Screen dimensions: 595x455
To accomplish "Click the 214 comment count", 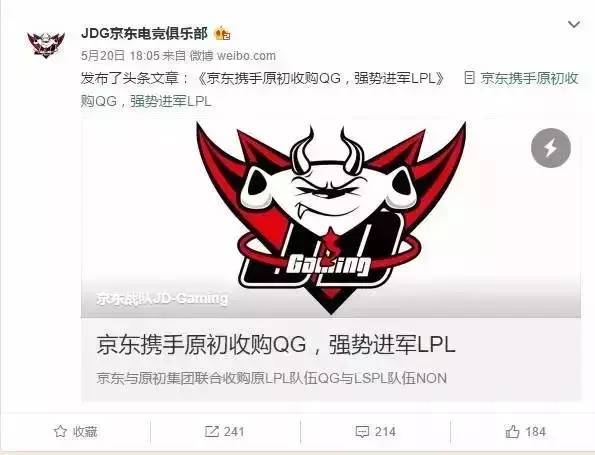I will (385, 432).
